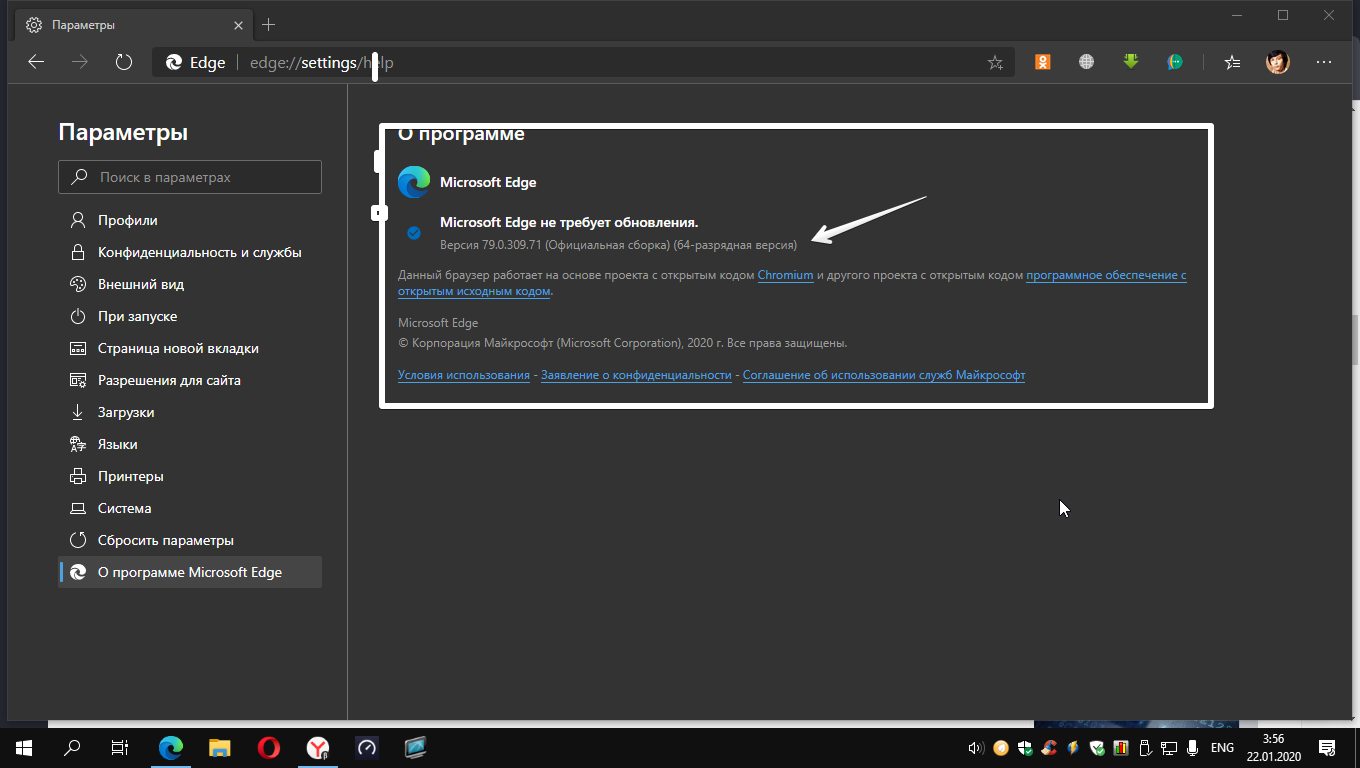Image resolution: width=1360 pixels, height=768 pixels.
Task: Select the Параметры browser tab
Action: (x=132, y=24)
